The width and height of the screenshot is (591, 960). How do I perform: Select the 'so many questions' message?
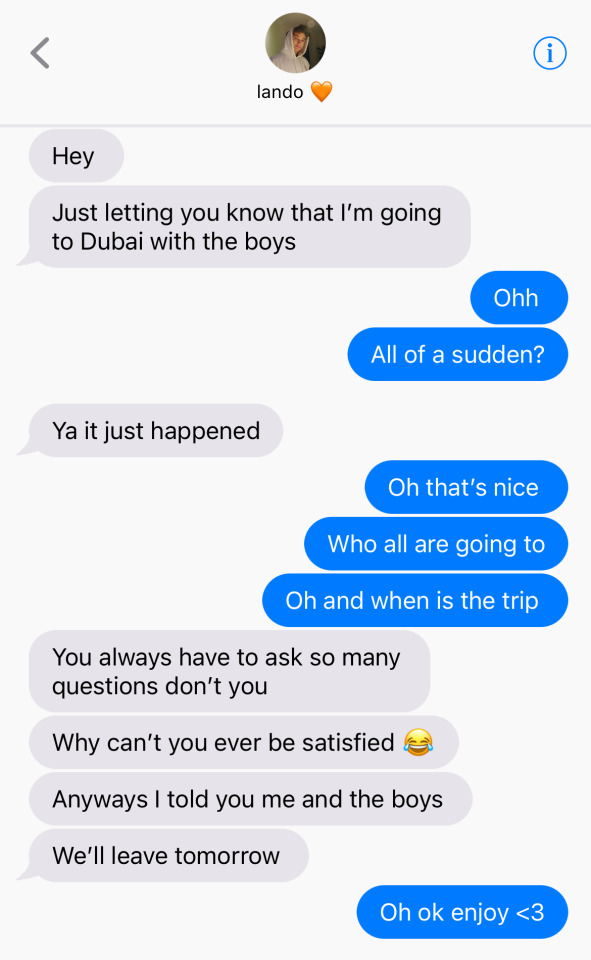229,671
